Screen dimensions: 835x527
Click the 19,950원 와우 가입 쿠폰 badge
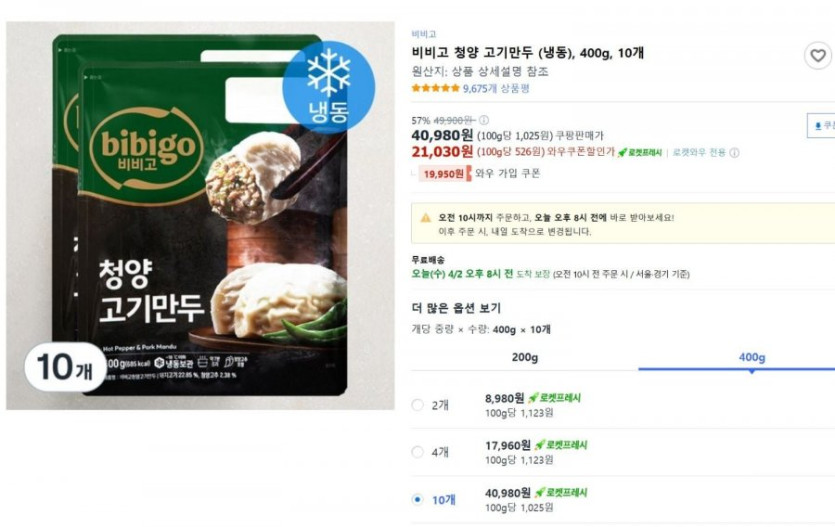442,174
